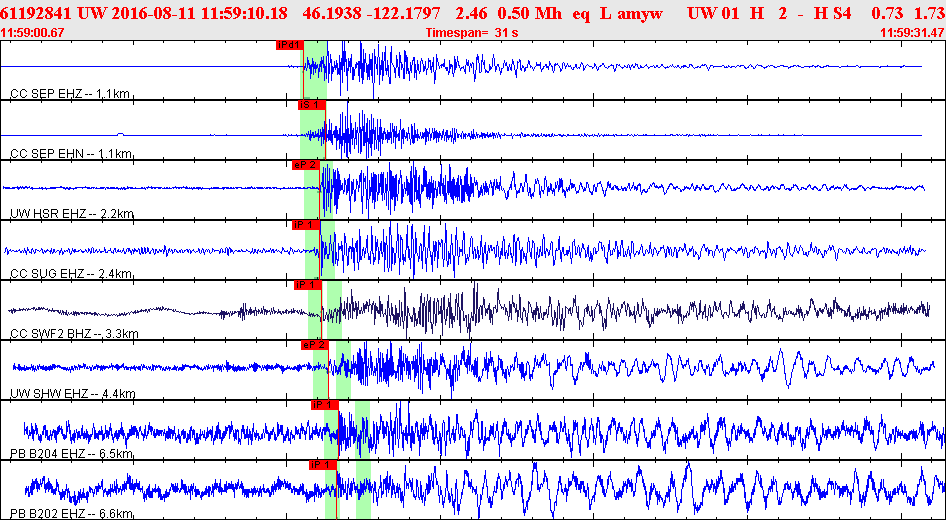This screenshot has height=520, width=946.
Task: Select the CC SUG EHZ channel label
Action: click(71, 274)
